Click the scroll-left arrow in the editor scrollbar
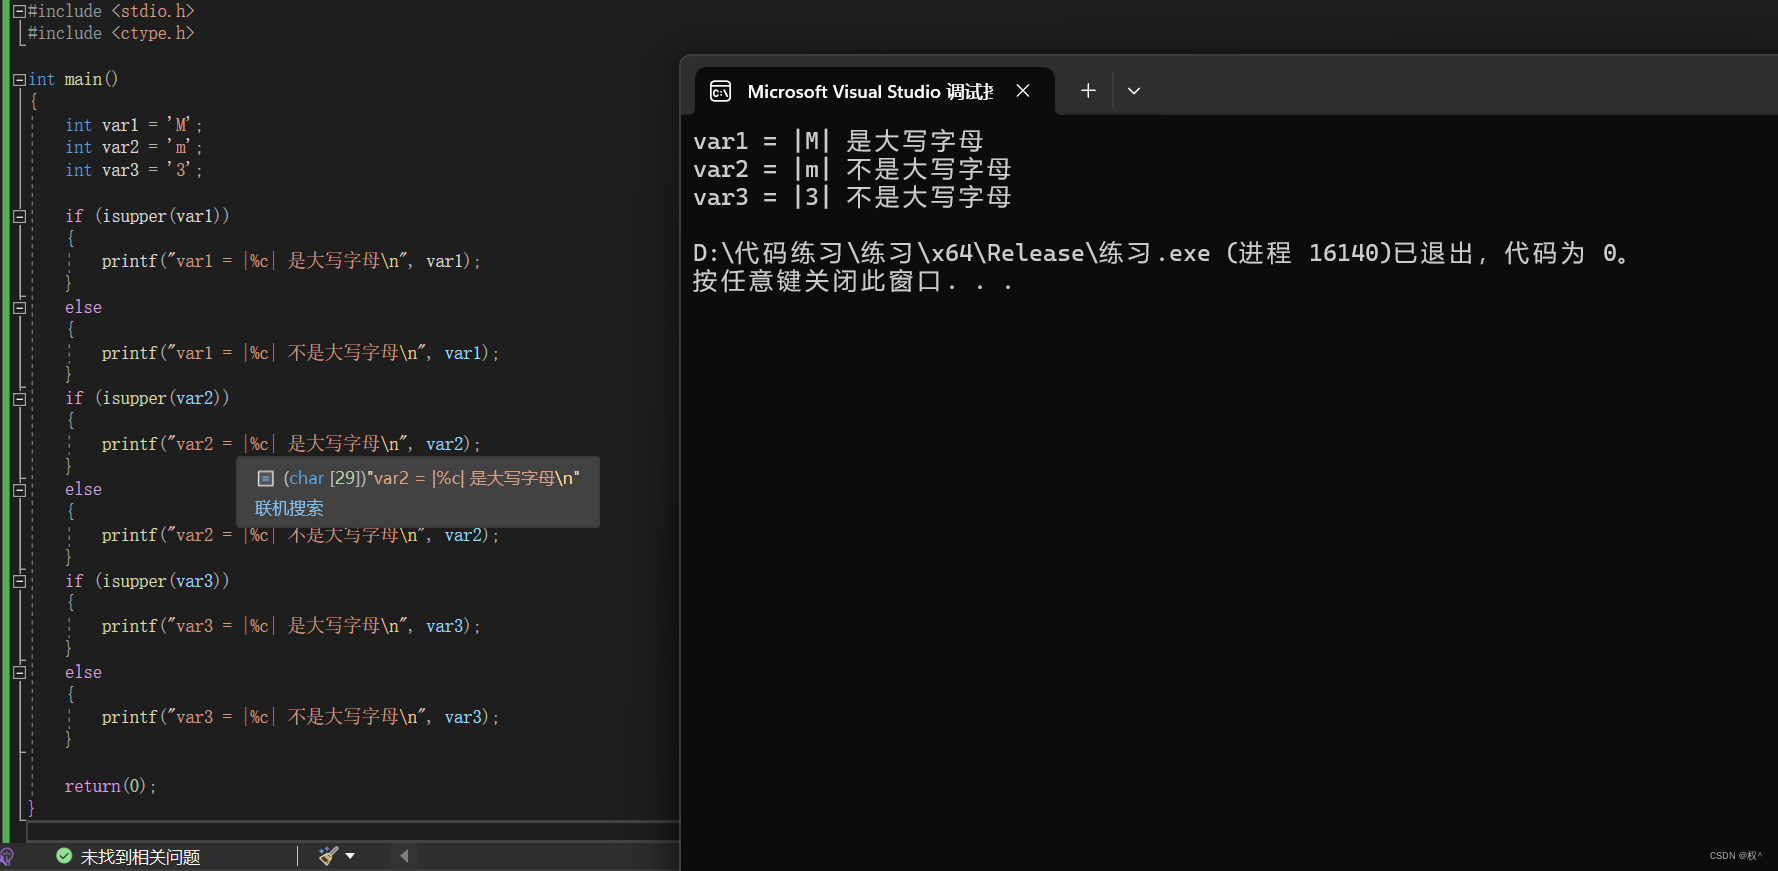The height and width of the screenshot is (871, 1778). tap(404, 856)
